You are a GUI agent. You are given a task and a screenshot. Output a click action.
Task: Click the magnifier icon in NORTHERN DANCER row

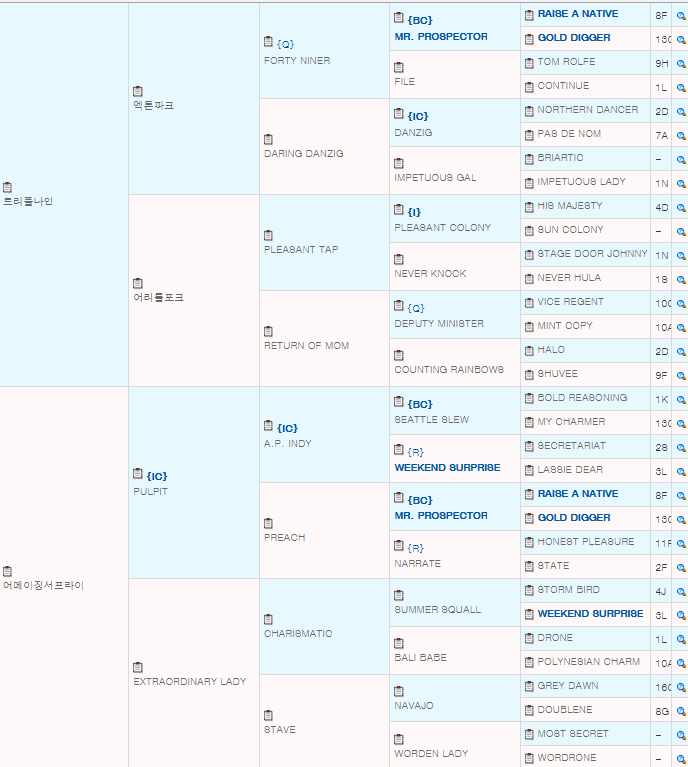tap(681, 112)
